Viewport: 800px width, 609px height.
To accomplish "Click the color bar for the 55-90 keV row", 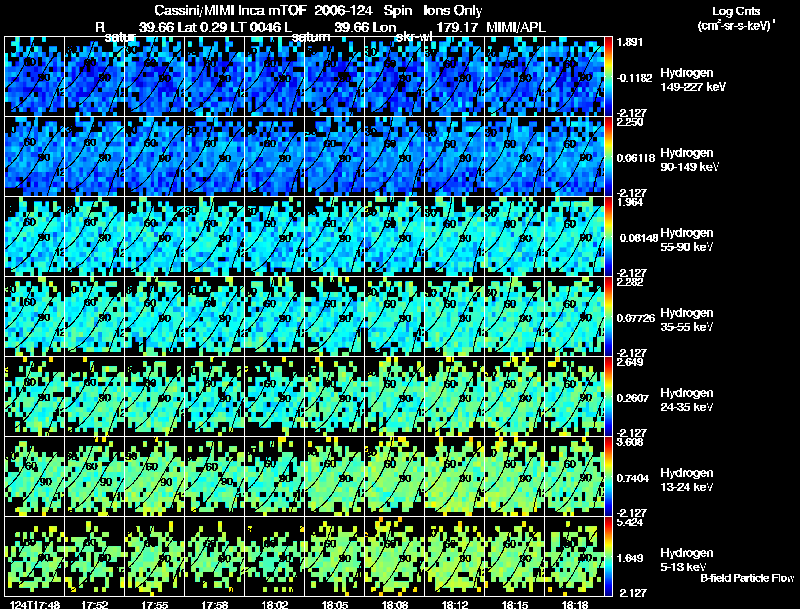I will coord(609,237).
